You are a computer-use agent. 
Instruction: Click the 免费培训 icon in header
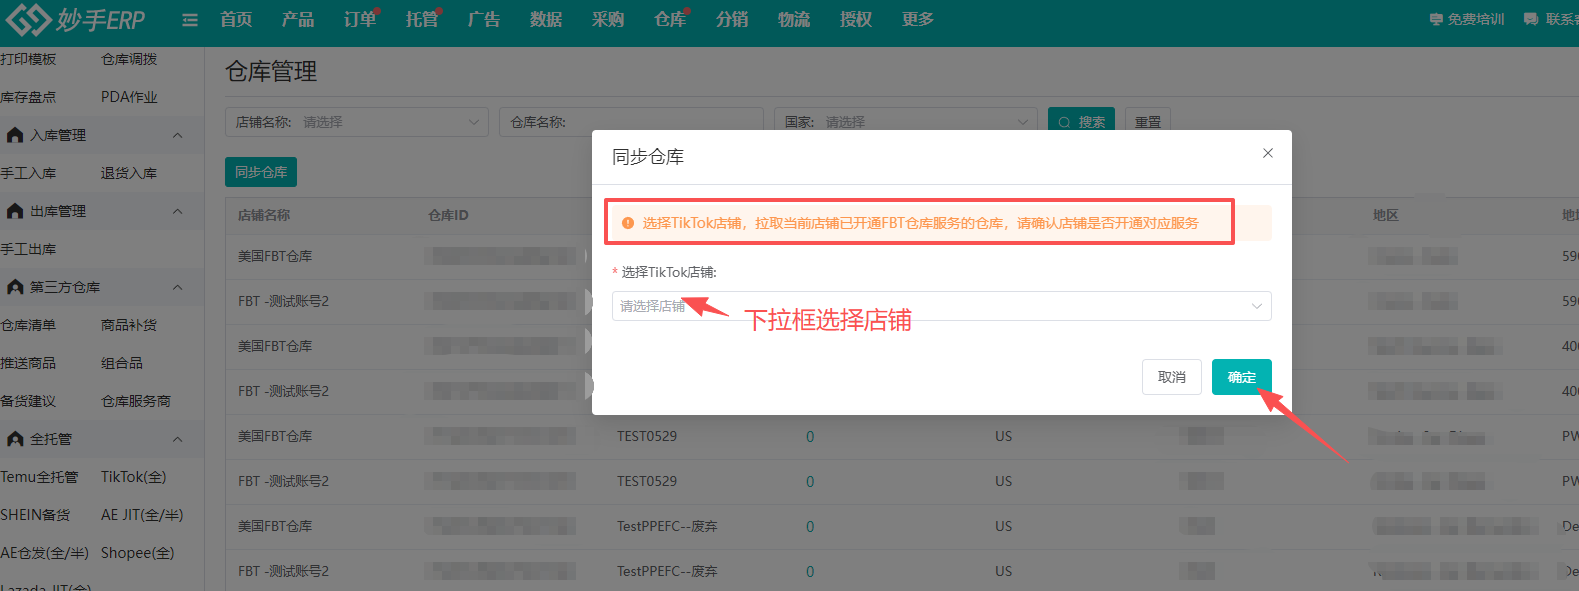(x=1436, y=19)
